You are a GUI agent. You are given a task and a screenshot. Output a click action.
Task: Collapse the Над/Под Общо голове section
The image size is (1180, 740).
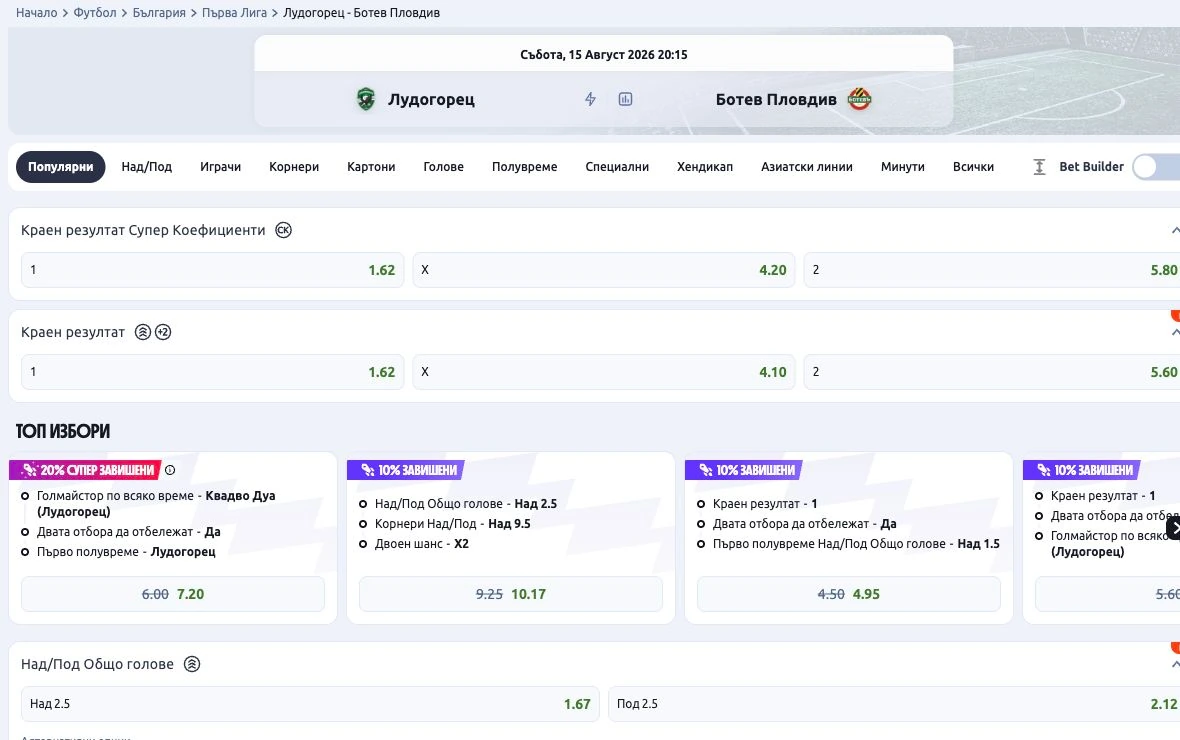[x=1175, y=664]
